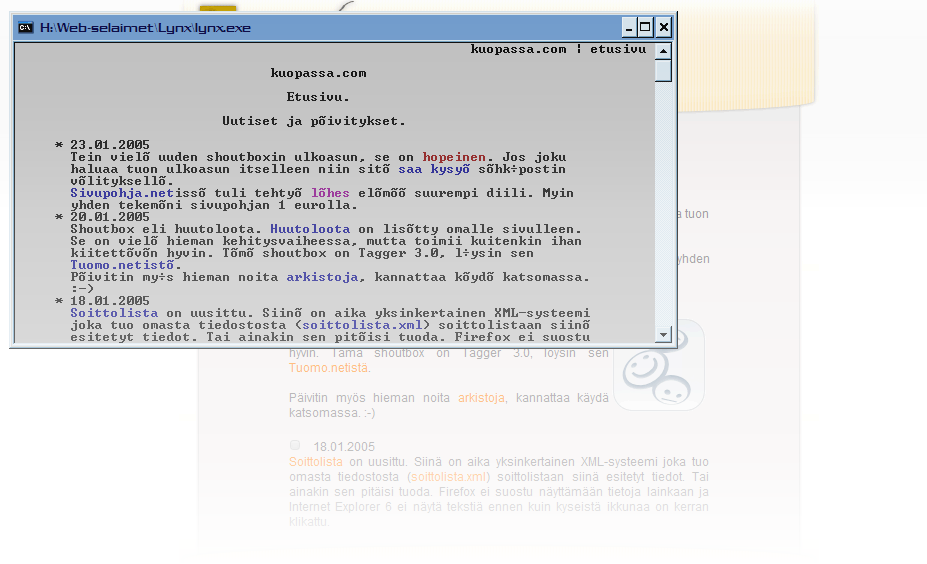Open the Huutoloota link in console
The image size is (927, 564).
coord(310,229)
